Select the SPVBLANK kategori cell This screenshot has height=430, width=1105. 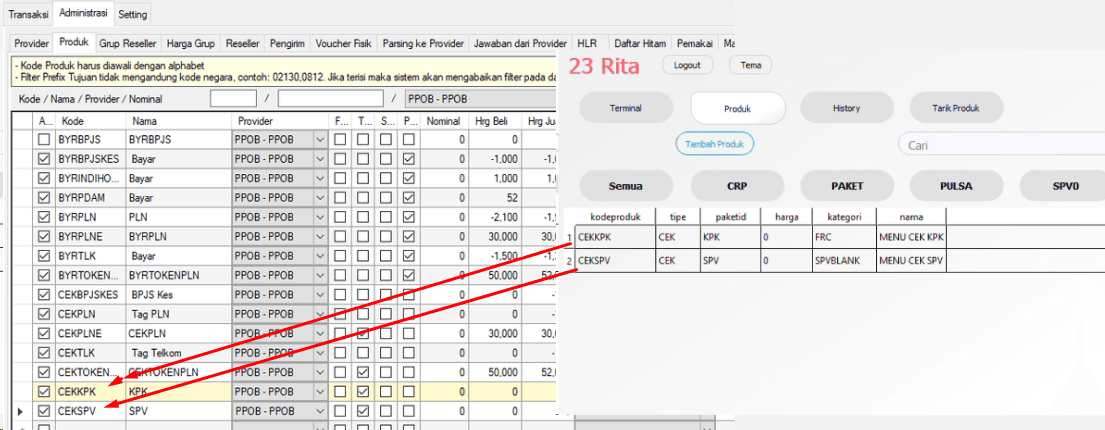point(844,261)
